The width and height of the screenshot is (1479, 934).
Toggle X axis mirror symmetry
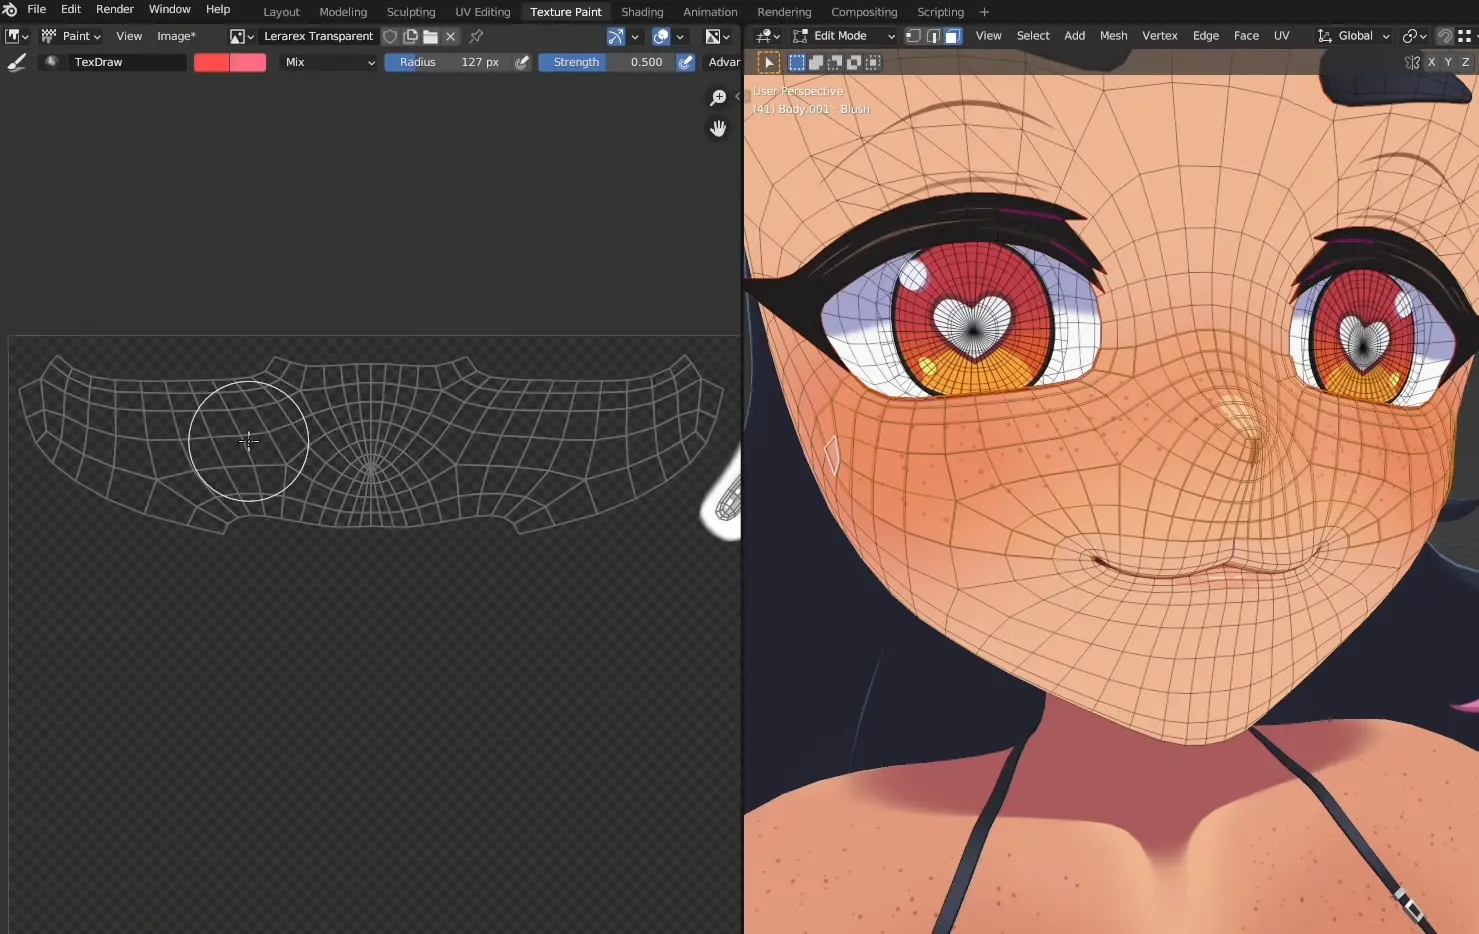coord(1431,62)
